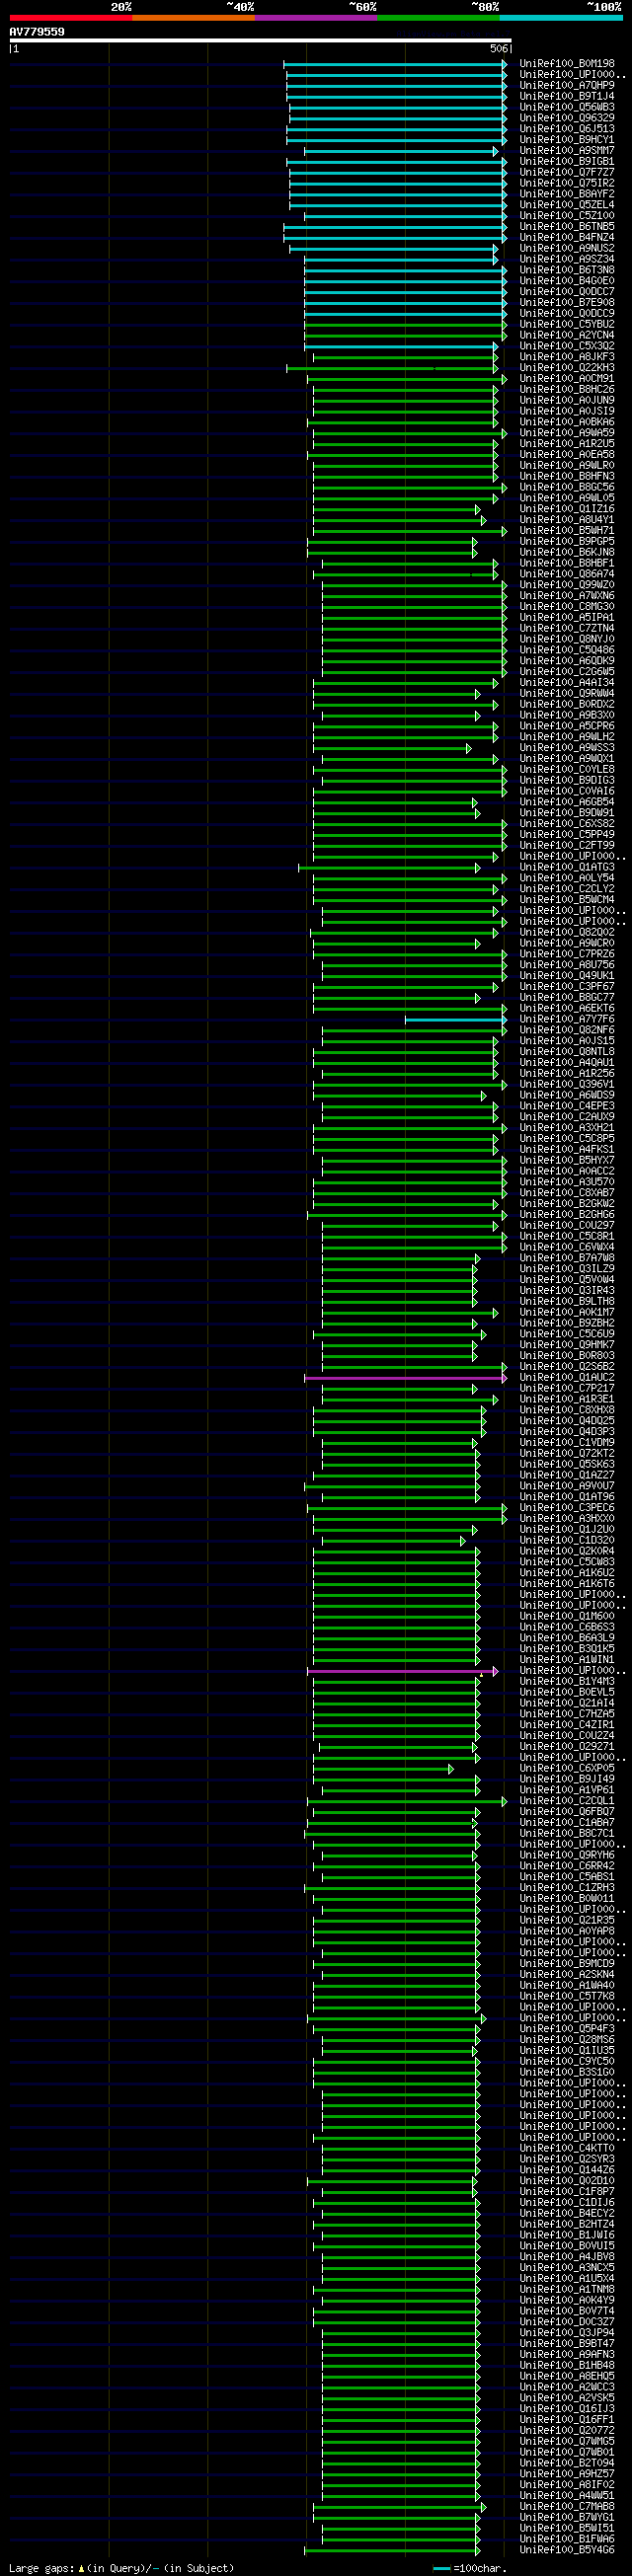Click the red 20% identity legend segment
Viewport: 632px width, 2576px height.
click(x=71, y=17)
